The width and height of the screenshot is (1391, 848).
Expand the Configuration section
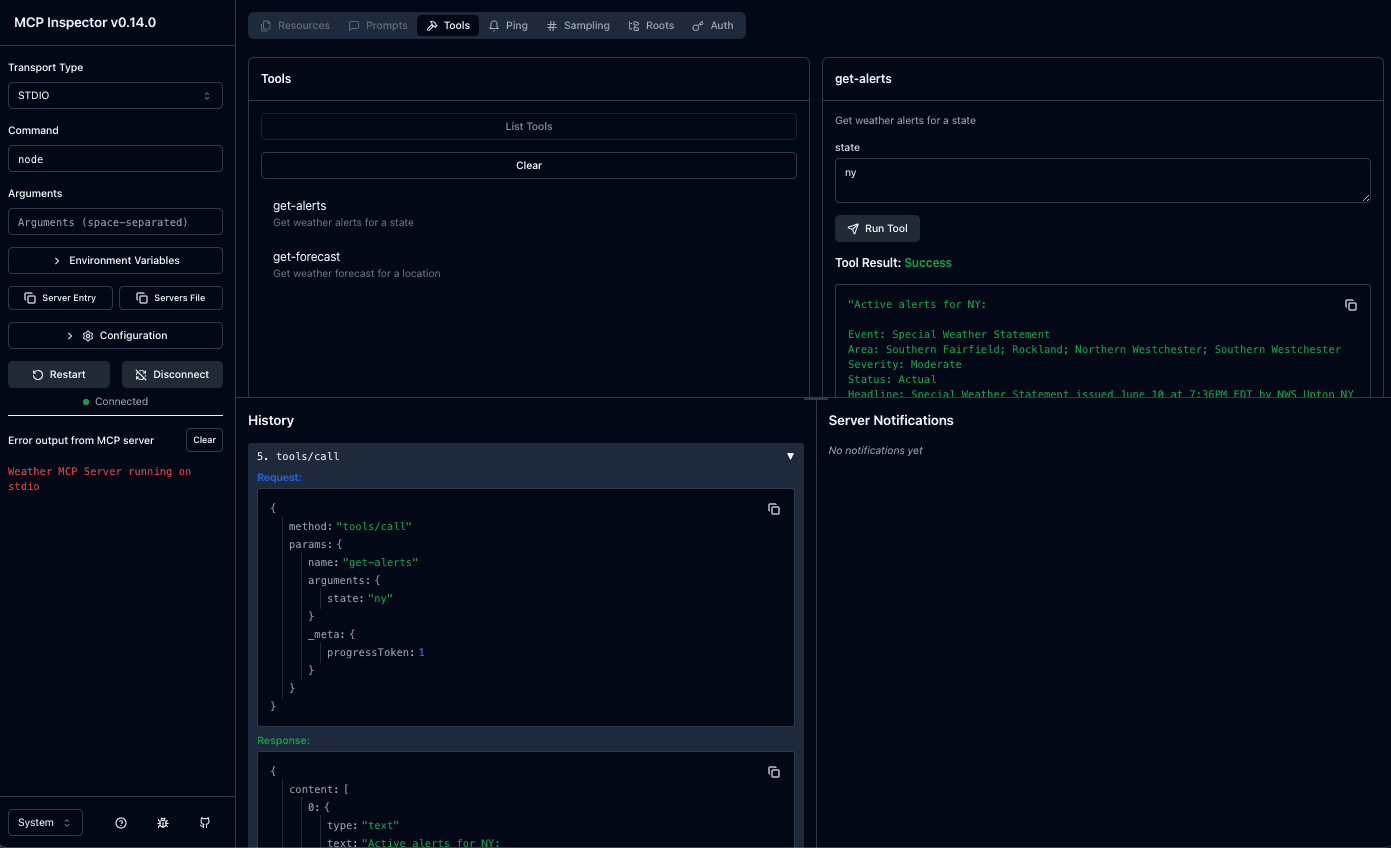pyautogui.click(x=115, y=336)
